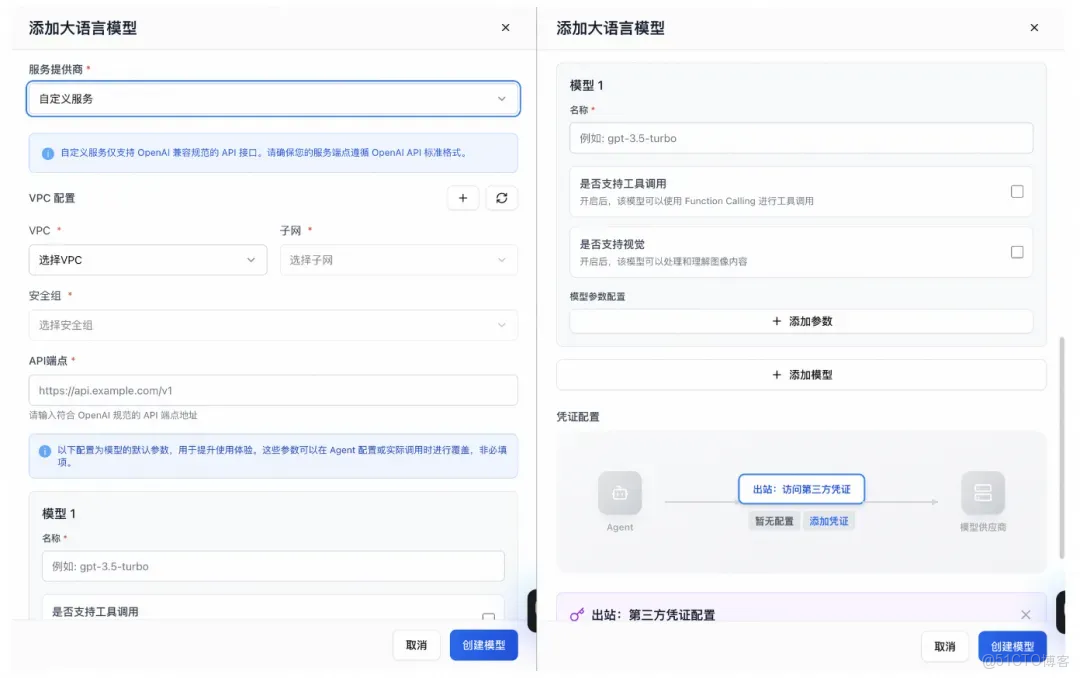The height and width of the screenshot is (678, 1080).
Task: Click 添加参数 under 模型参数配置
Action: [801, 320]
